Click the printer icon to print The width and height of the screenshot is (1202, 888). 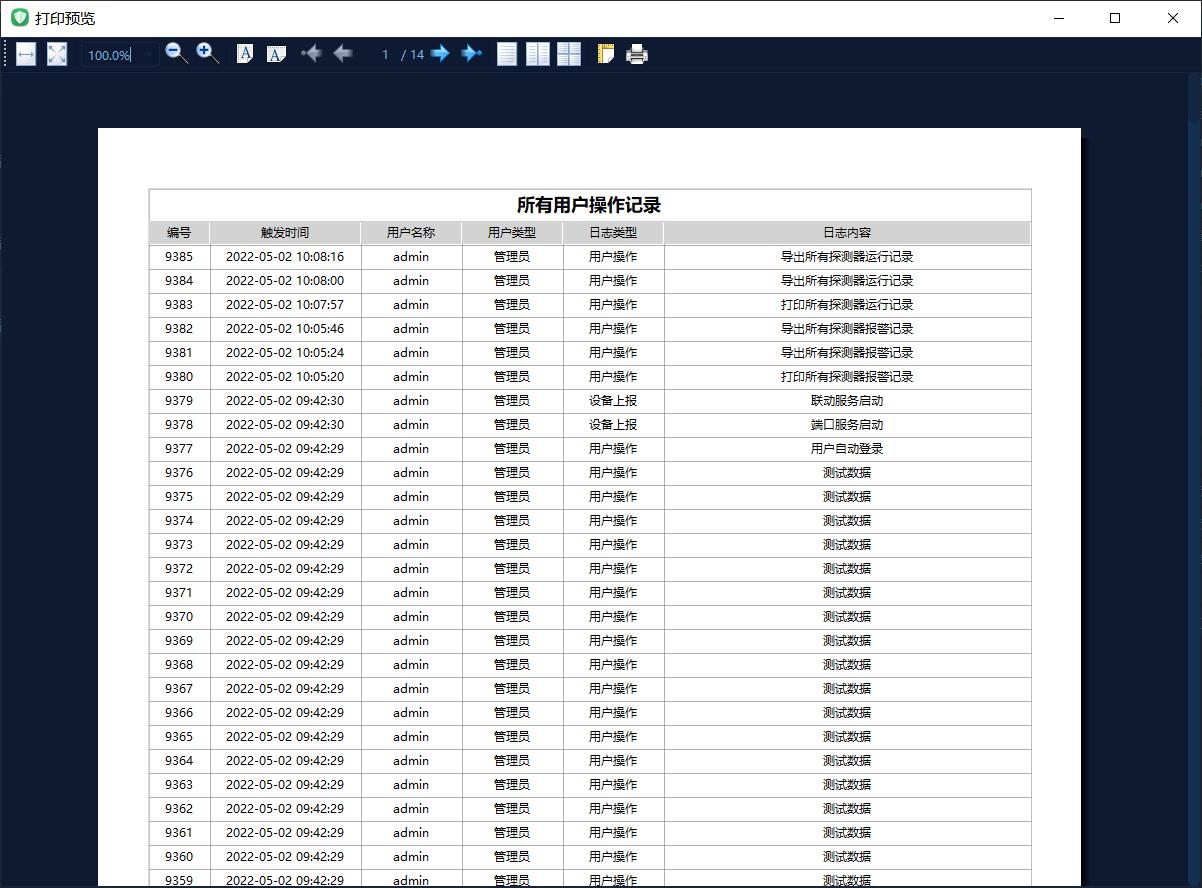637,54
